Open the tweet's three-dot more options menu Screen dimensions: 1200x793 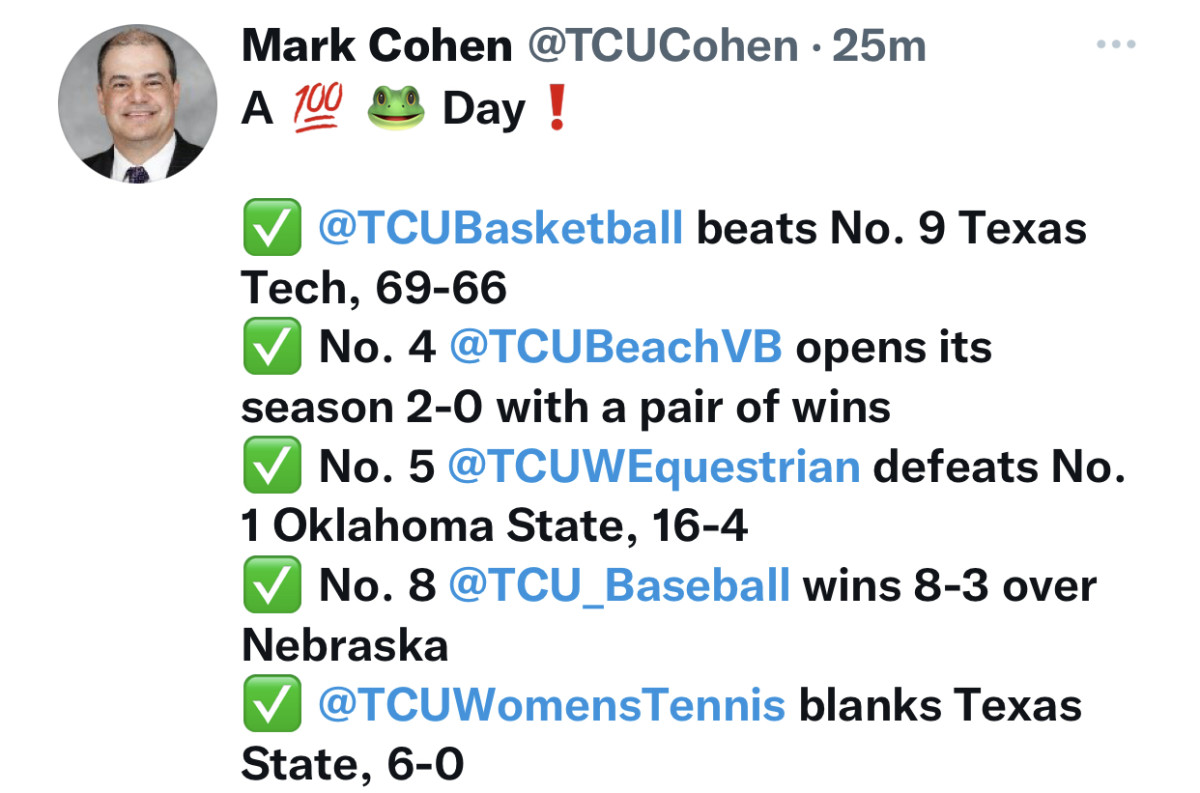(1116, 45)
